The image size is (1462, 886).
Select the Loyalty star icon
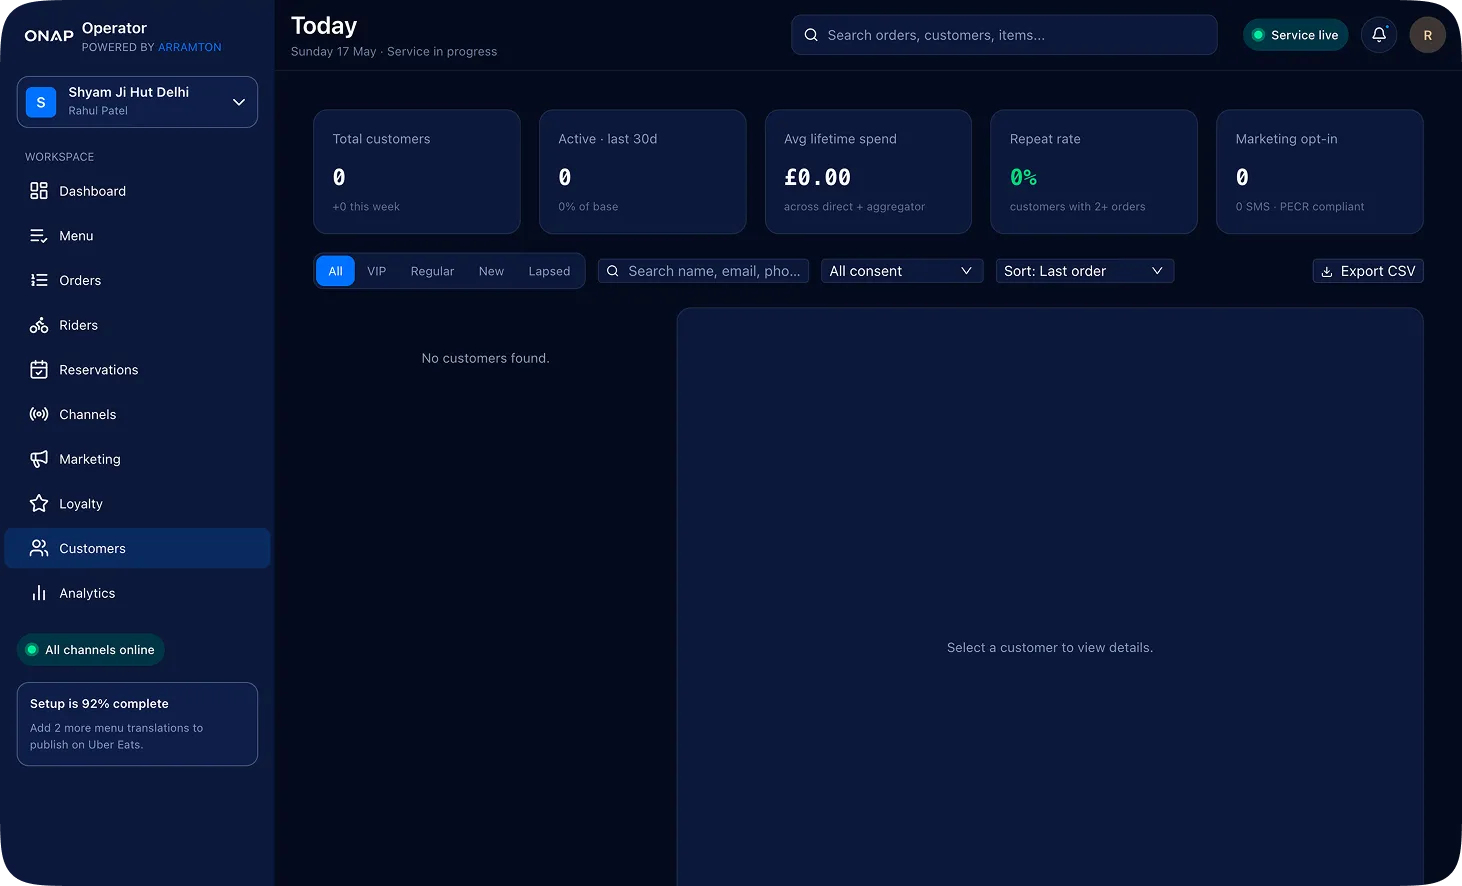coord(39,504)
